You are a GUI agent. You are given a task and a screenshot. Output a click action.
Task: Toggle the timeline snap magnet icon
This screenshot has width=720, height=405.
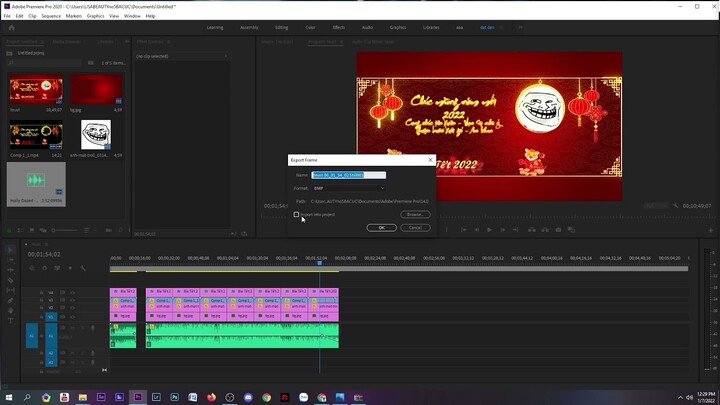tap(45, 268)
